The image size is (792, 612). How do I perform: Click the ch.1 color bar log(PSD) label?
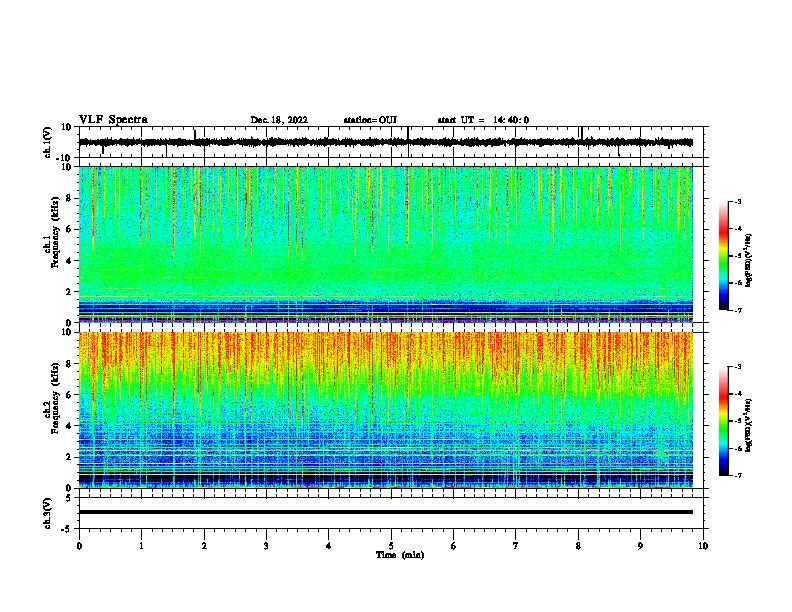coord(748,261)
